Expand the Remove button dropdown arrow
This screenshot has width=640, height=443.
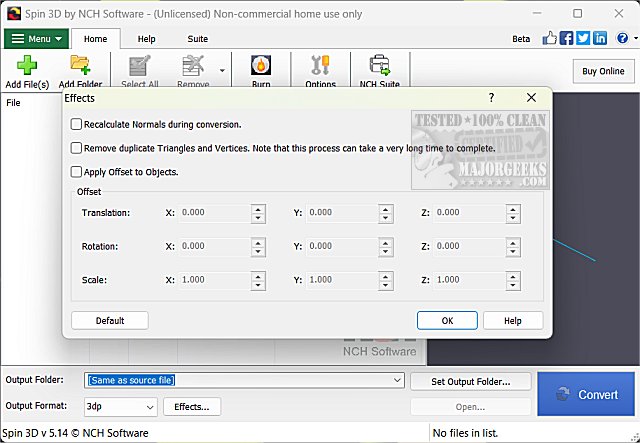(222, 71)
